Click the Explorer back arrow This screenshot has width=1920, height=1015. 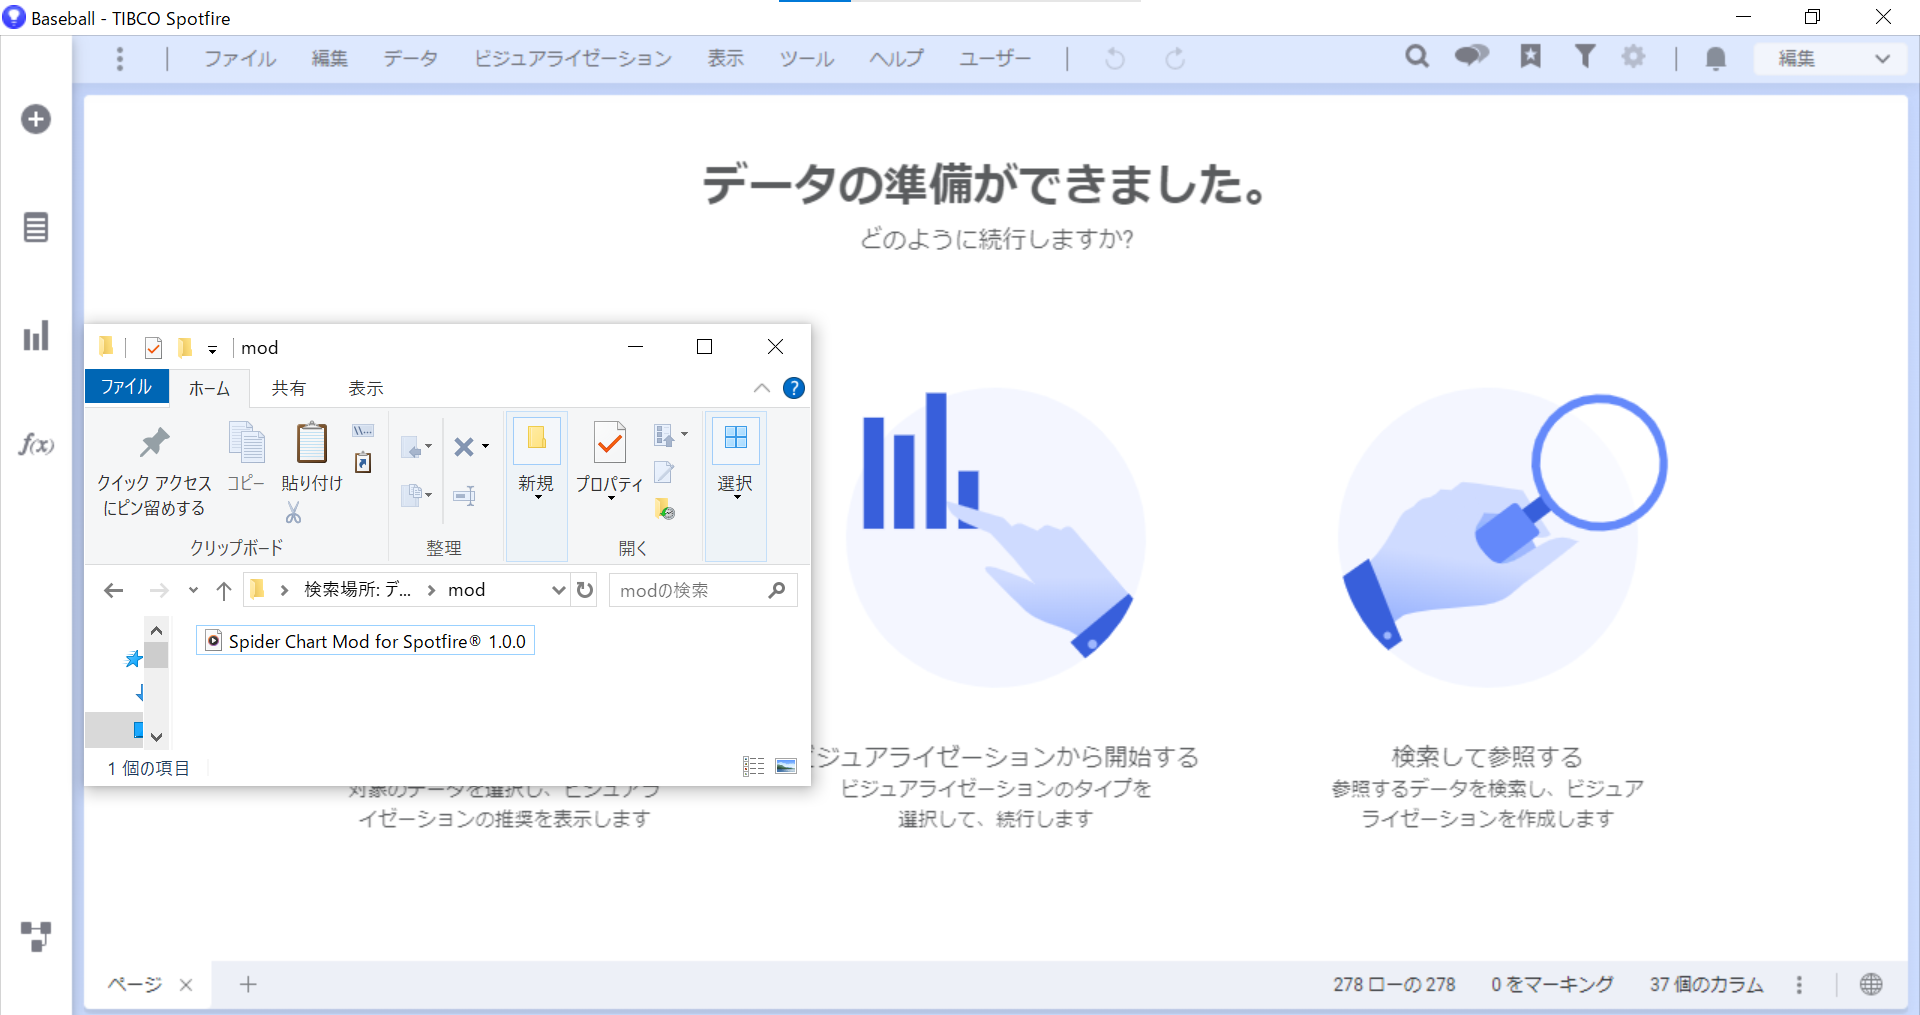[x=114, y=591]
